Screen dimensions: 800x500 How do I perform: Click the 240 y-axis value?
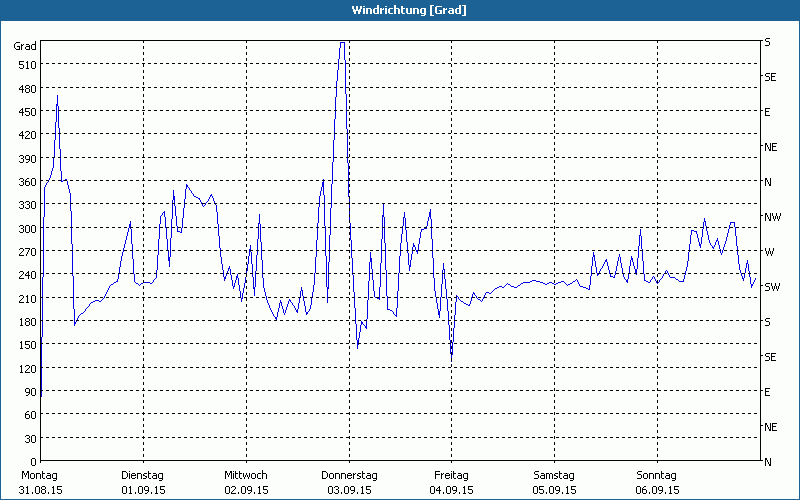27,275
